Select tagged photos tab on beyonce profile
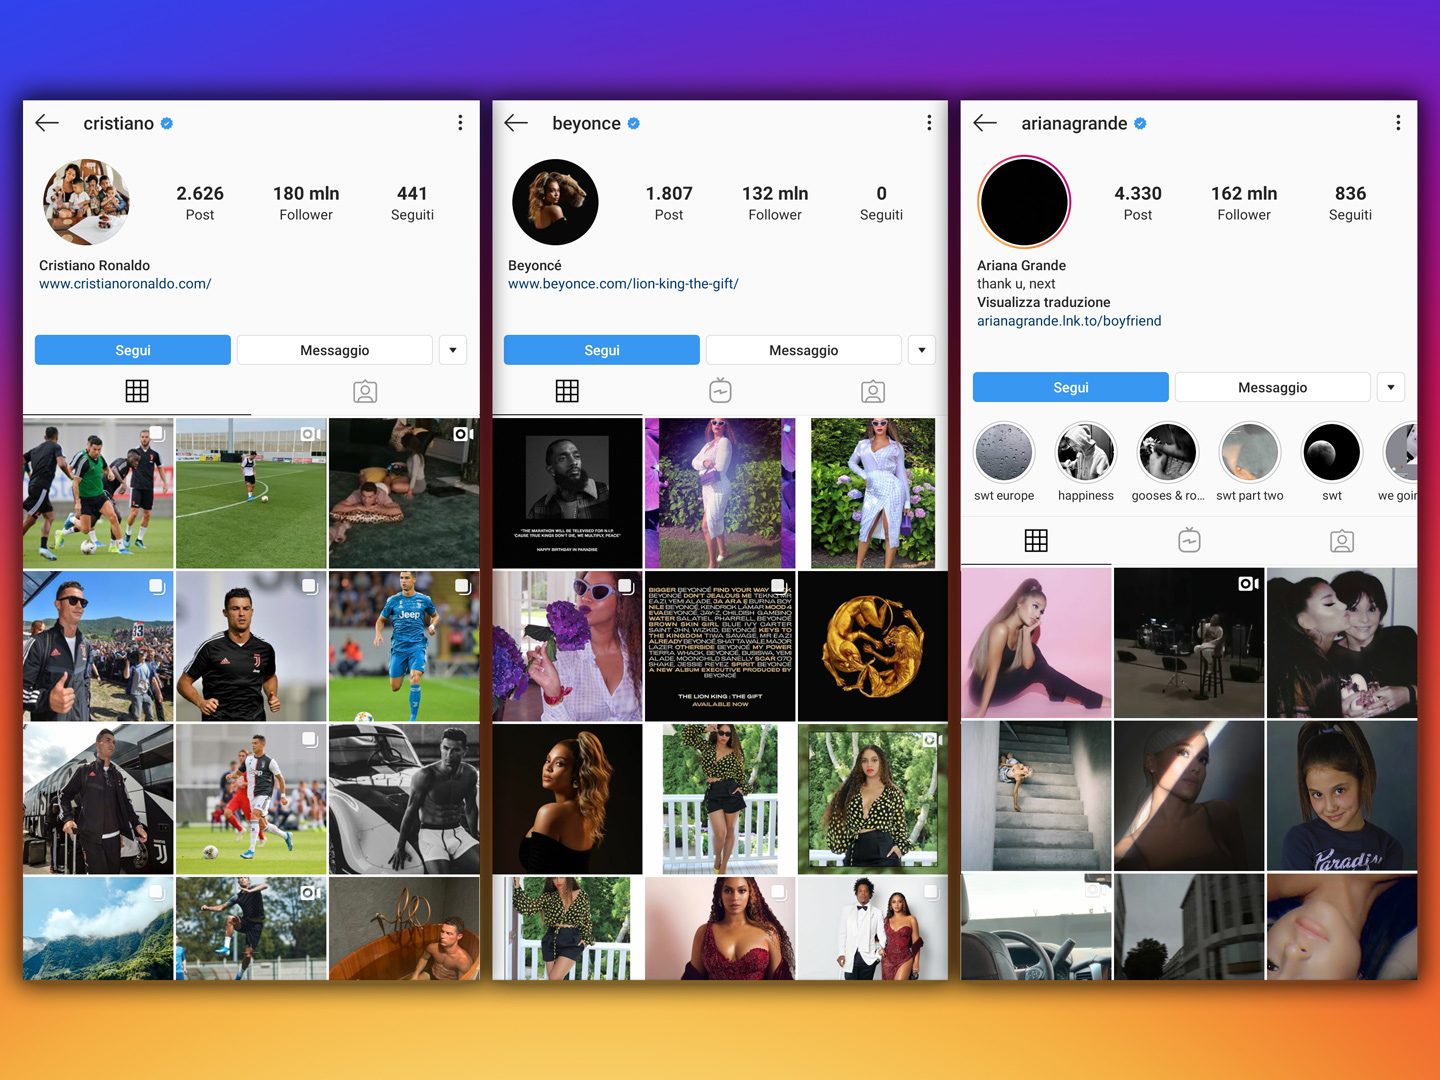The height and width of the screenshot is (1080, 1440). (x=873, y=391)
